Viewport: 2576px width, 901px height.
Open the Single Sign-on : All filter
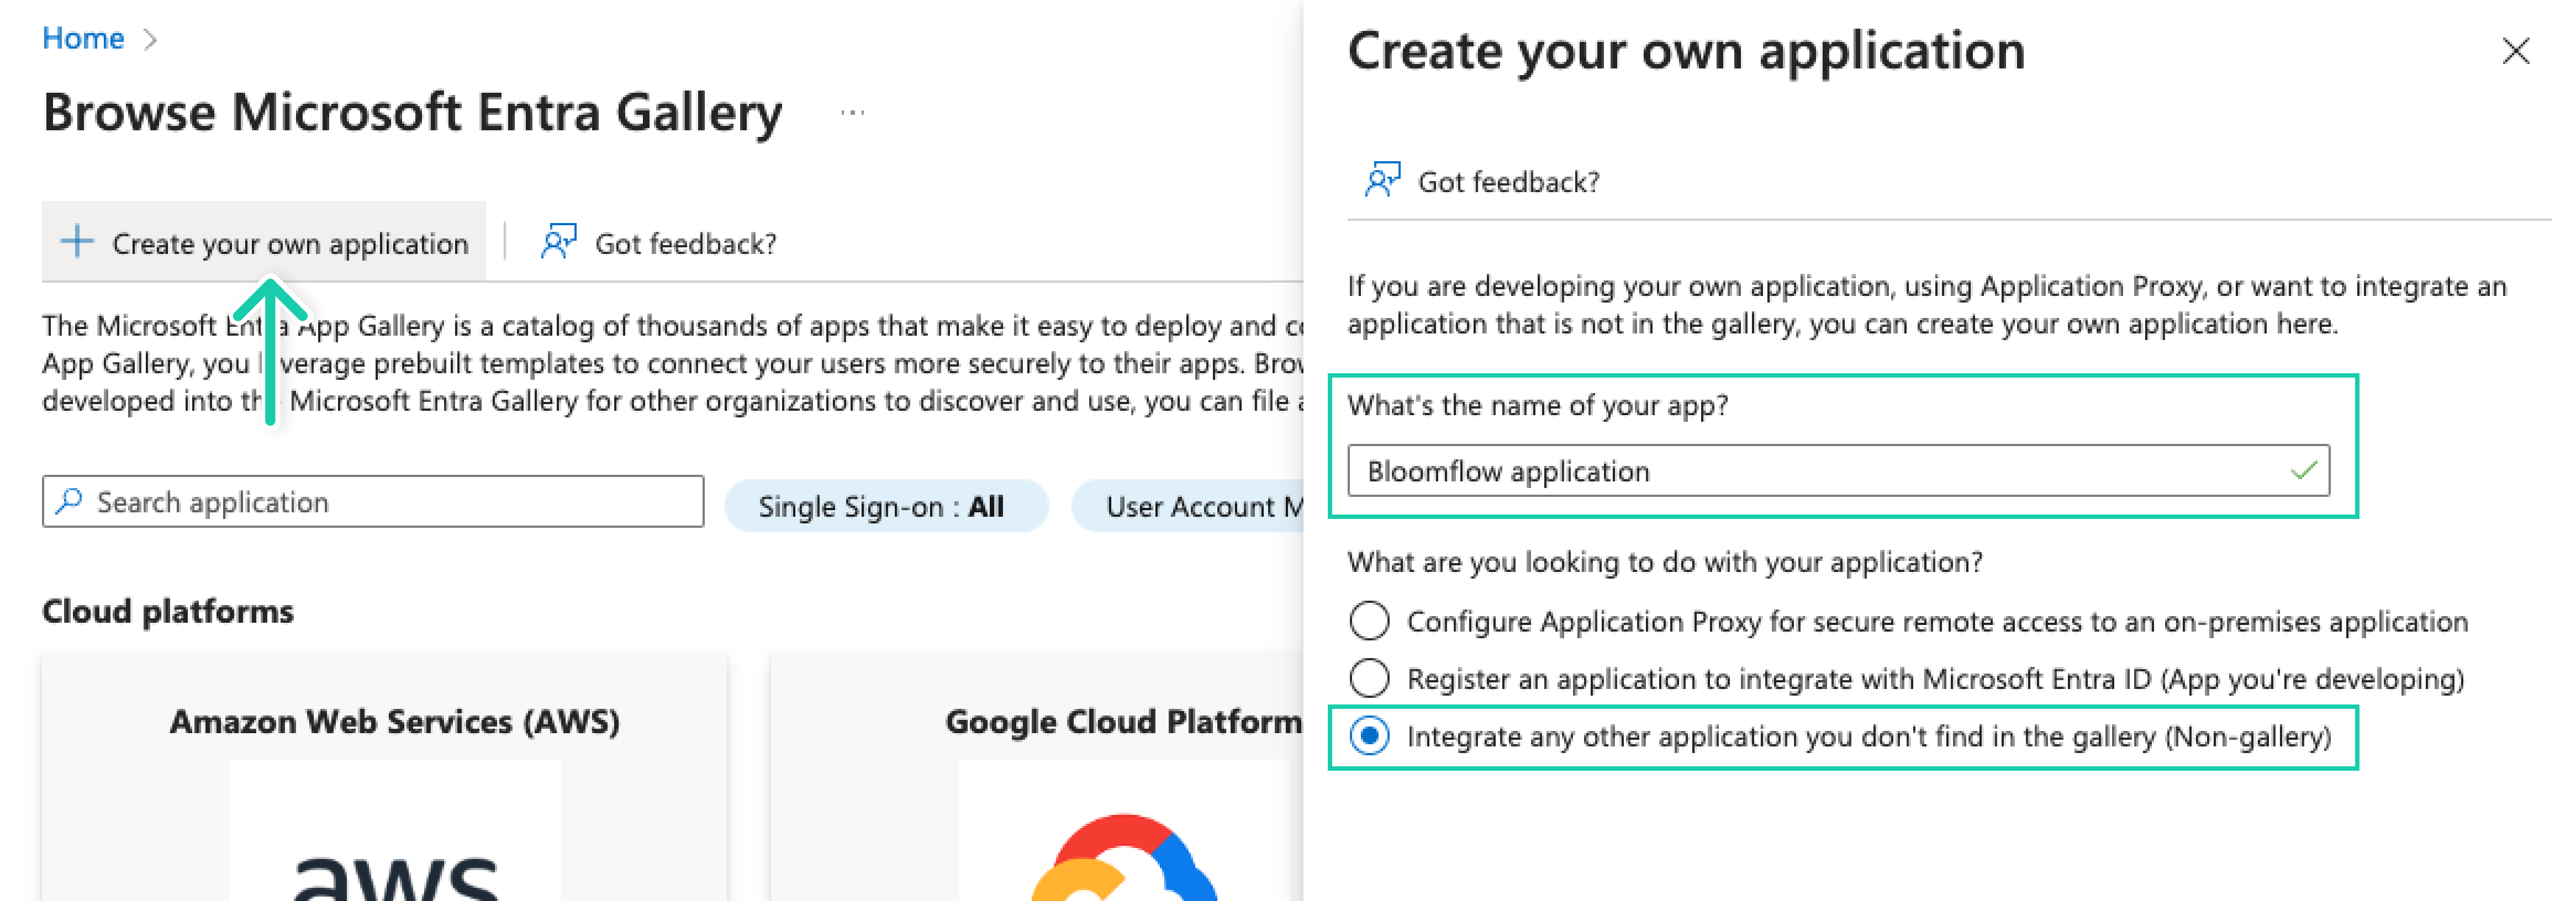(886, 506)
